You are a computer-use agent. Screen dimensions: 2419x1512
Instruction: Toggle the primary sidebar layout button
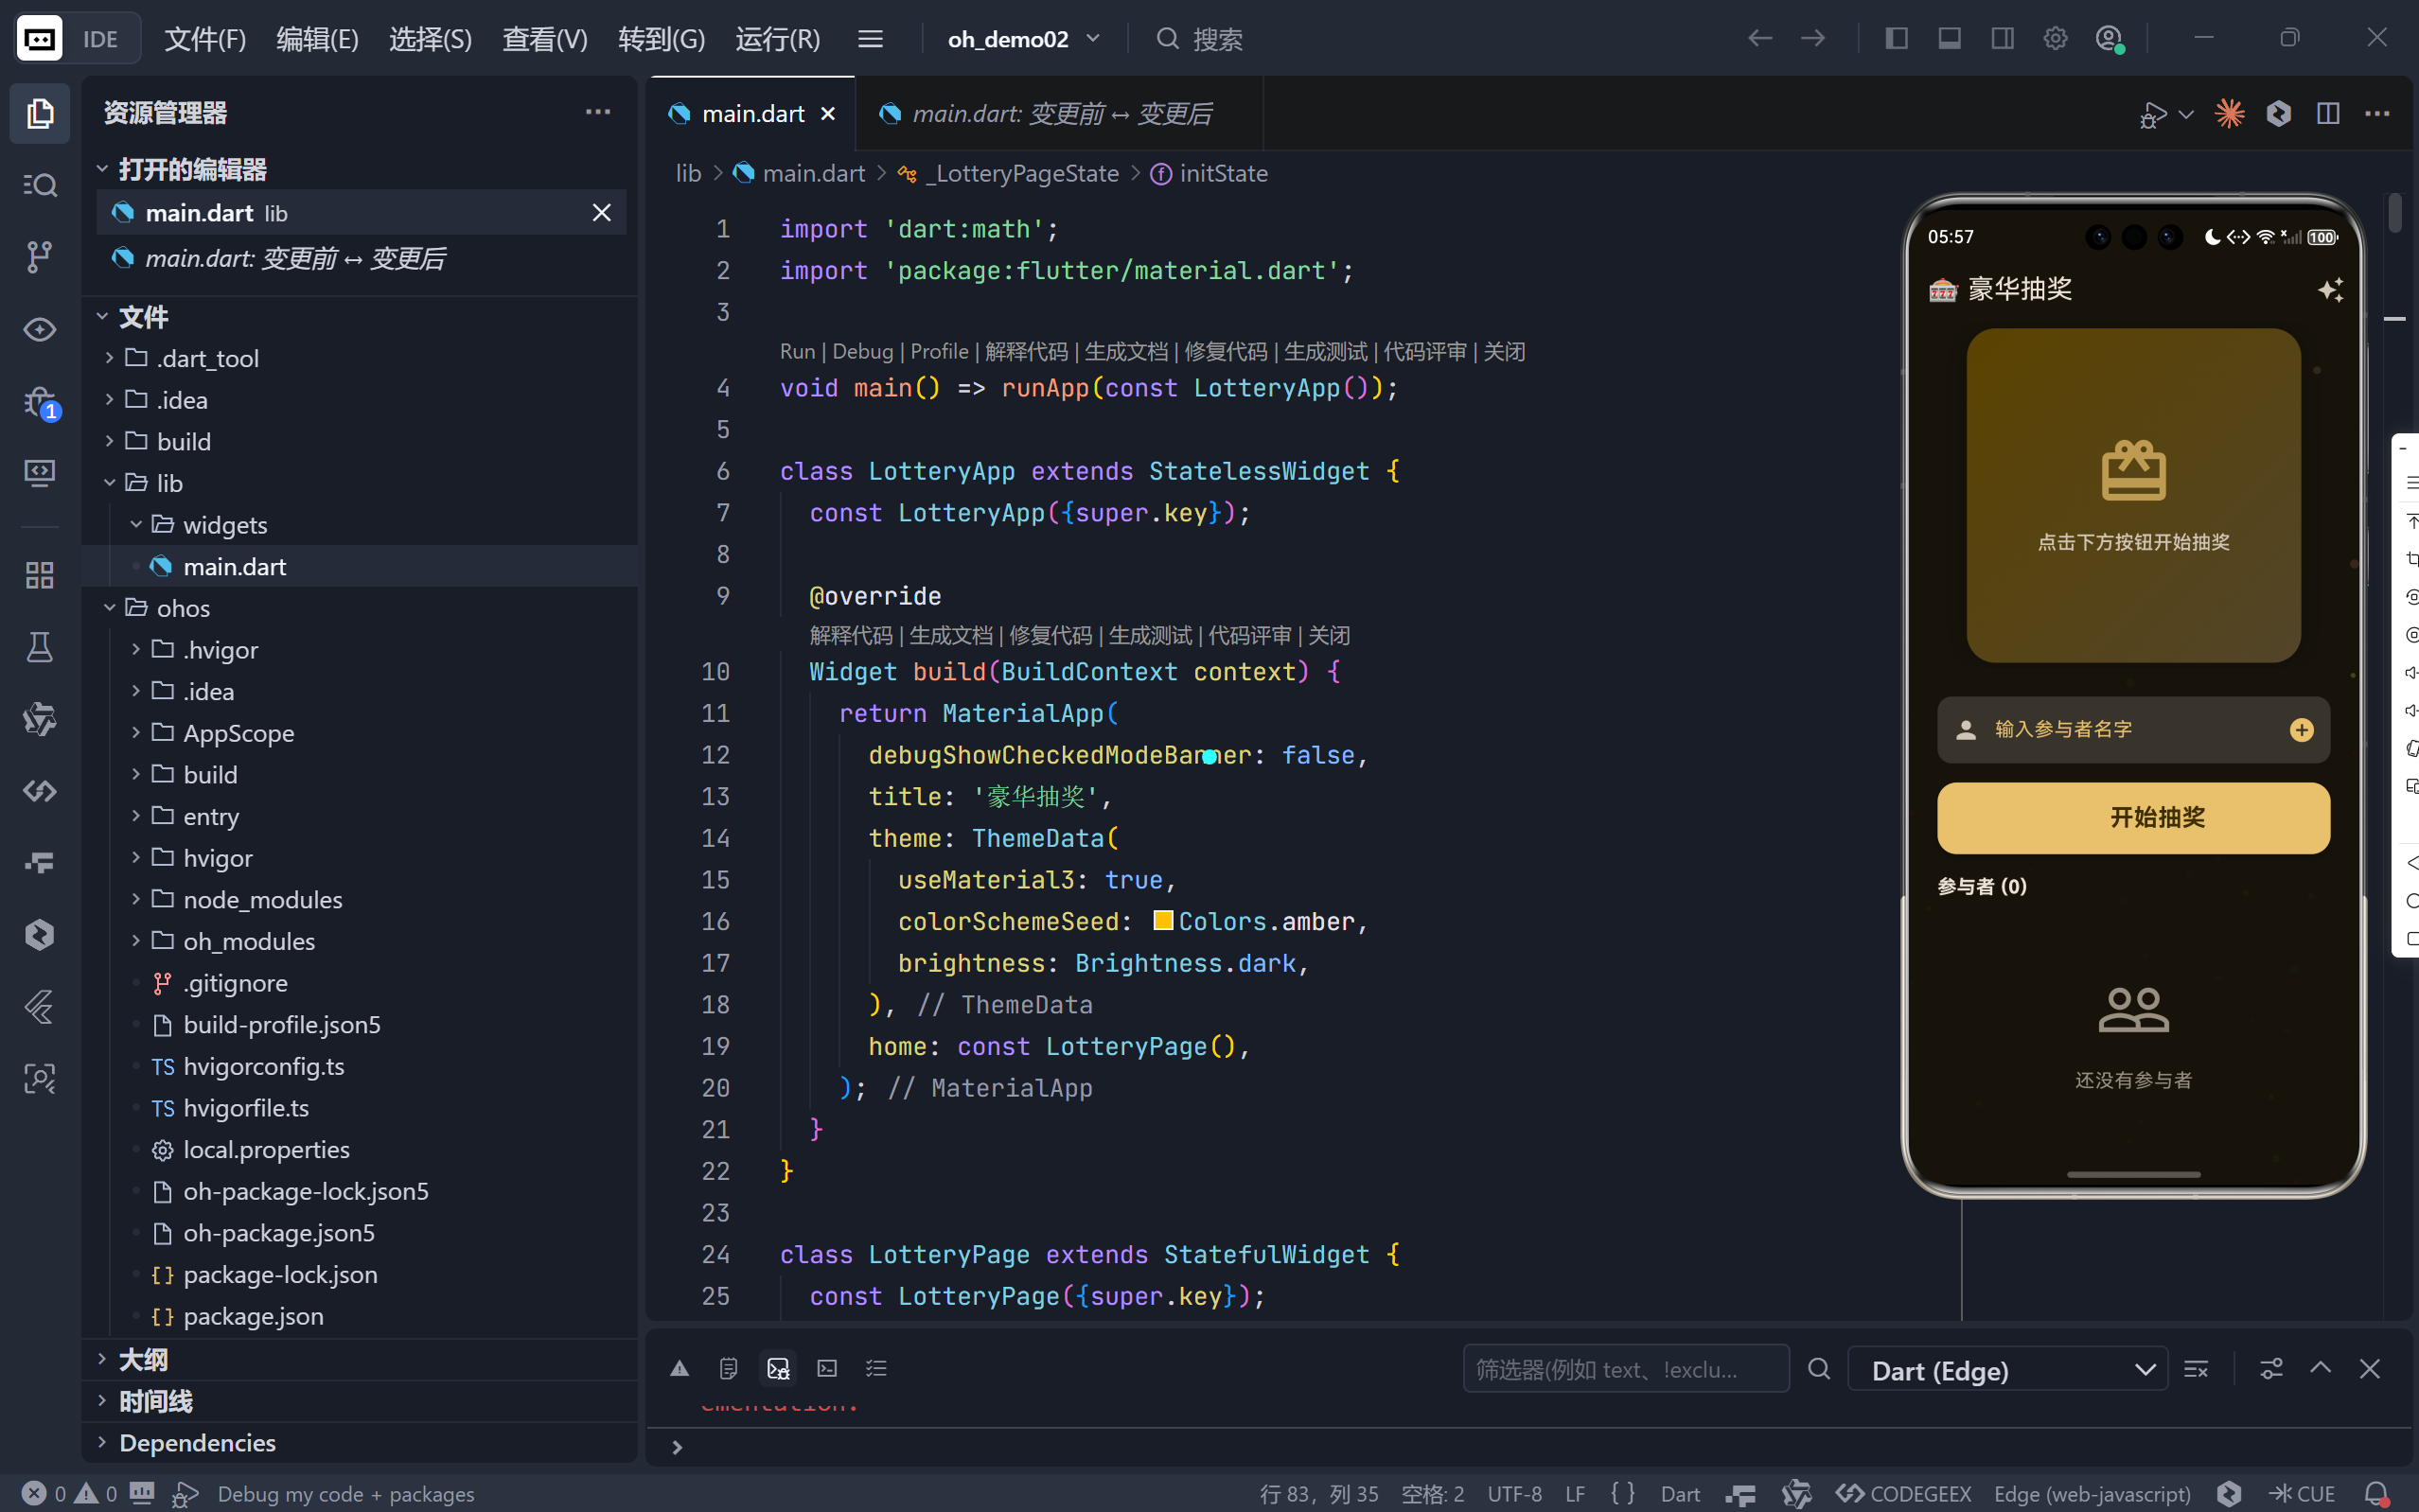(1896, 39)
